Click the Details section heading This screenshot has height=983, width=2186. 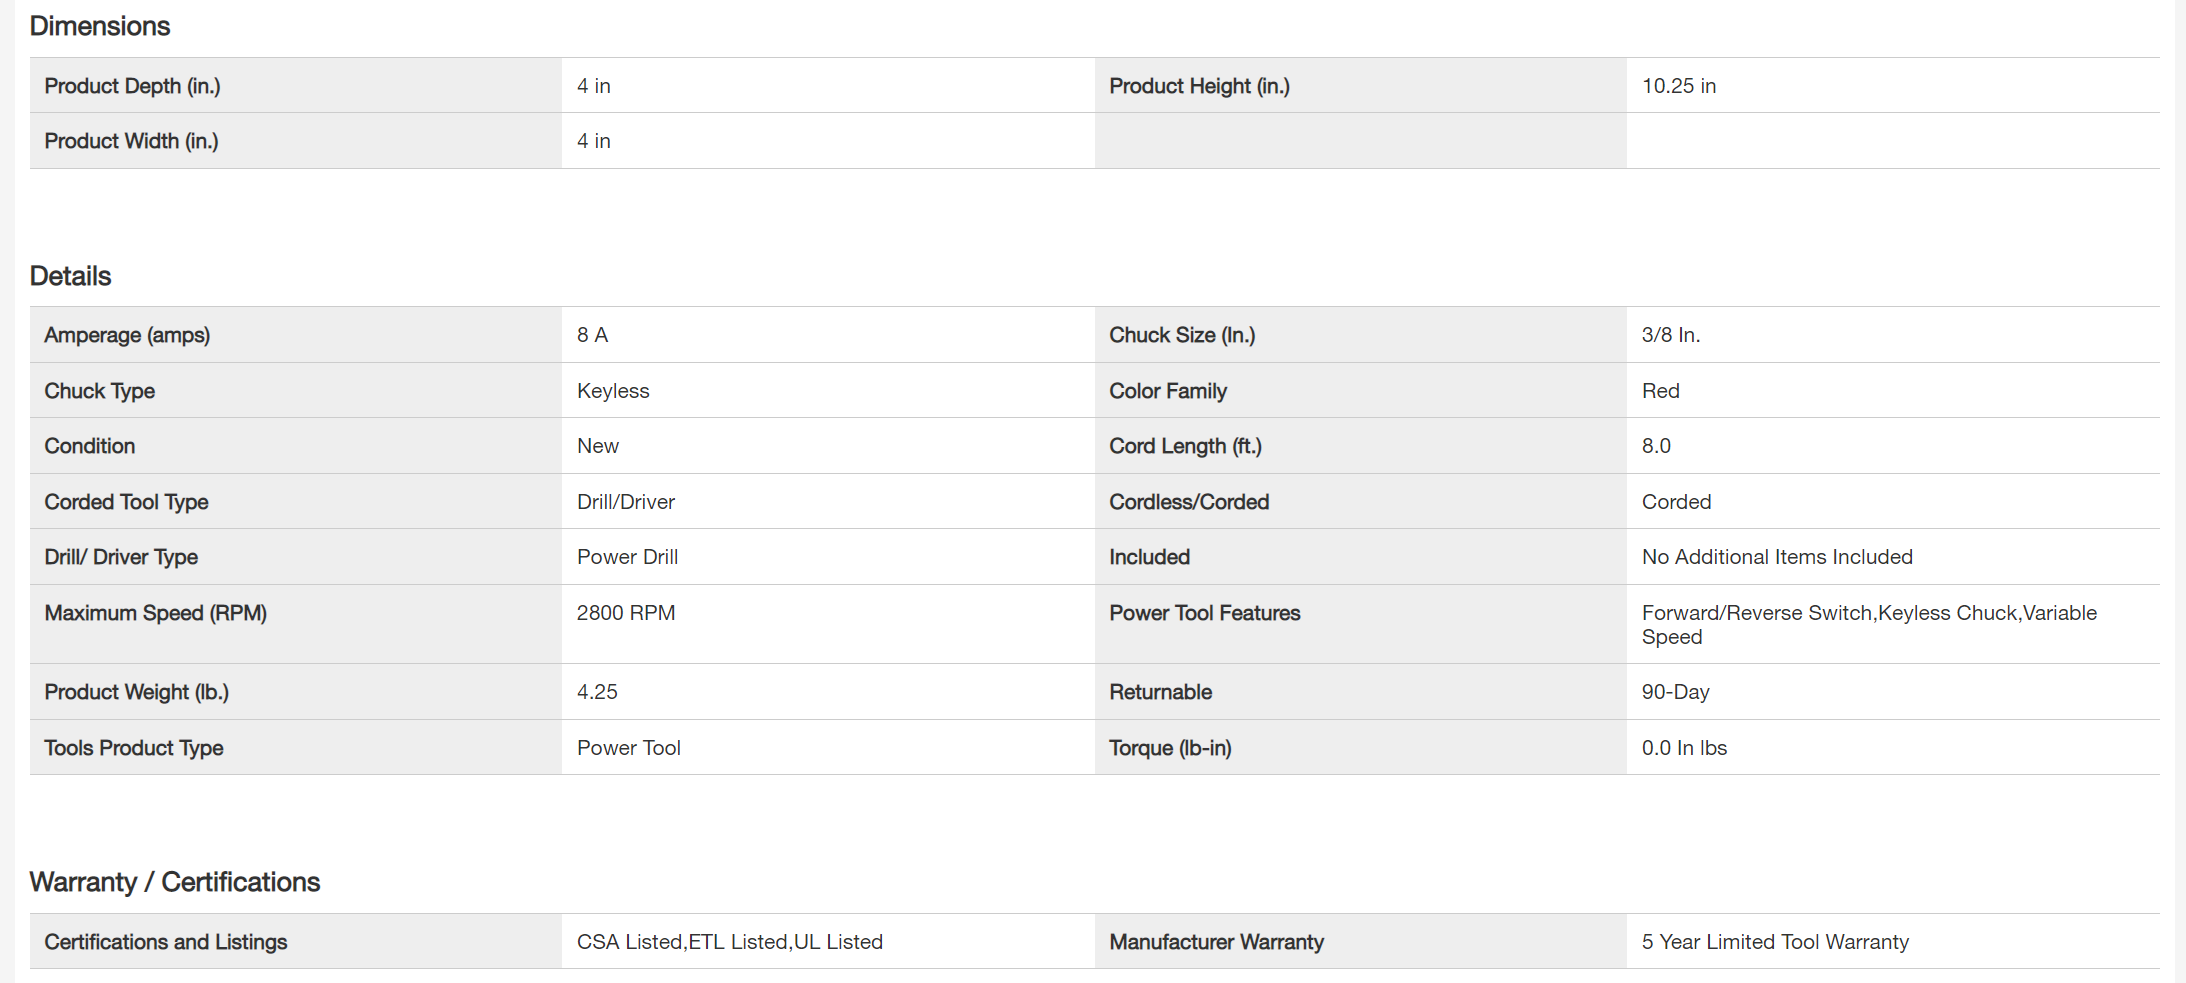click(x=70, y=276)
